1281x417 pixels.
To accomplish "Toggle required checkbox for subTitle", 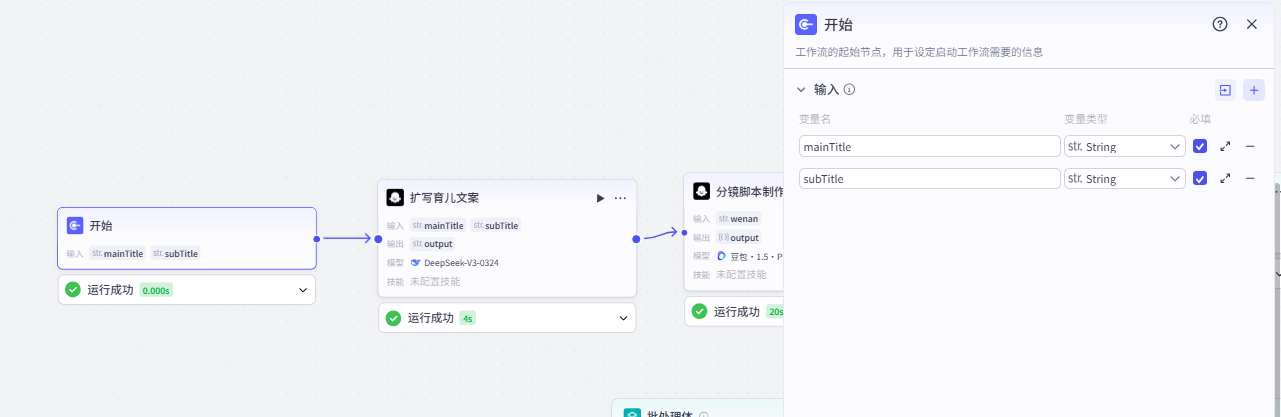I will pos(1200,178).
